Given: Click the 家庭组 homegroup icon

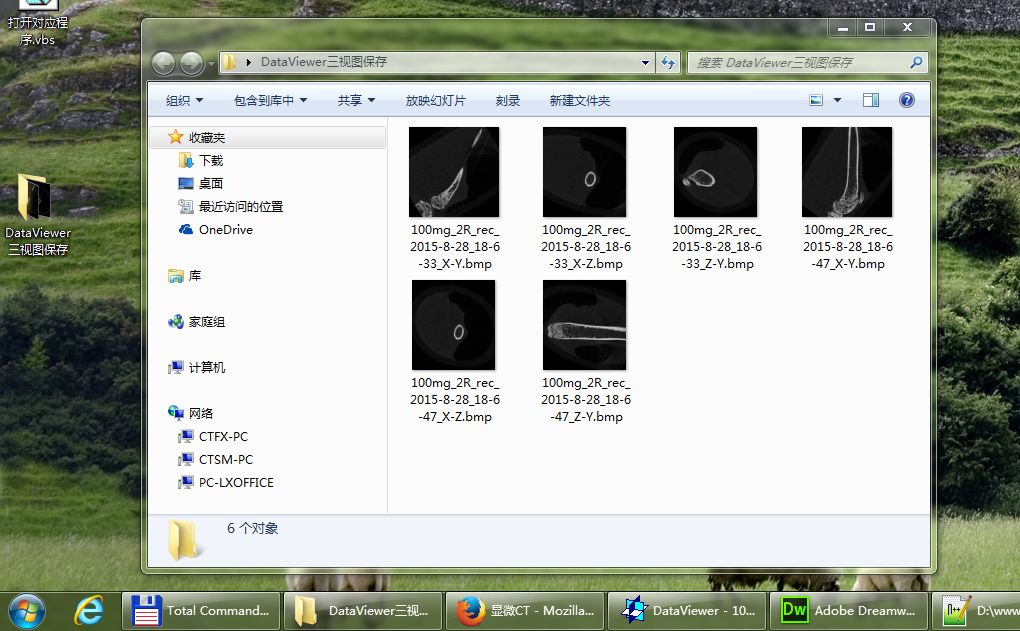Looking at the screenshot, I should [176, 321].
